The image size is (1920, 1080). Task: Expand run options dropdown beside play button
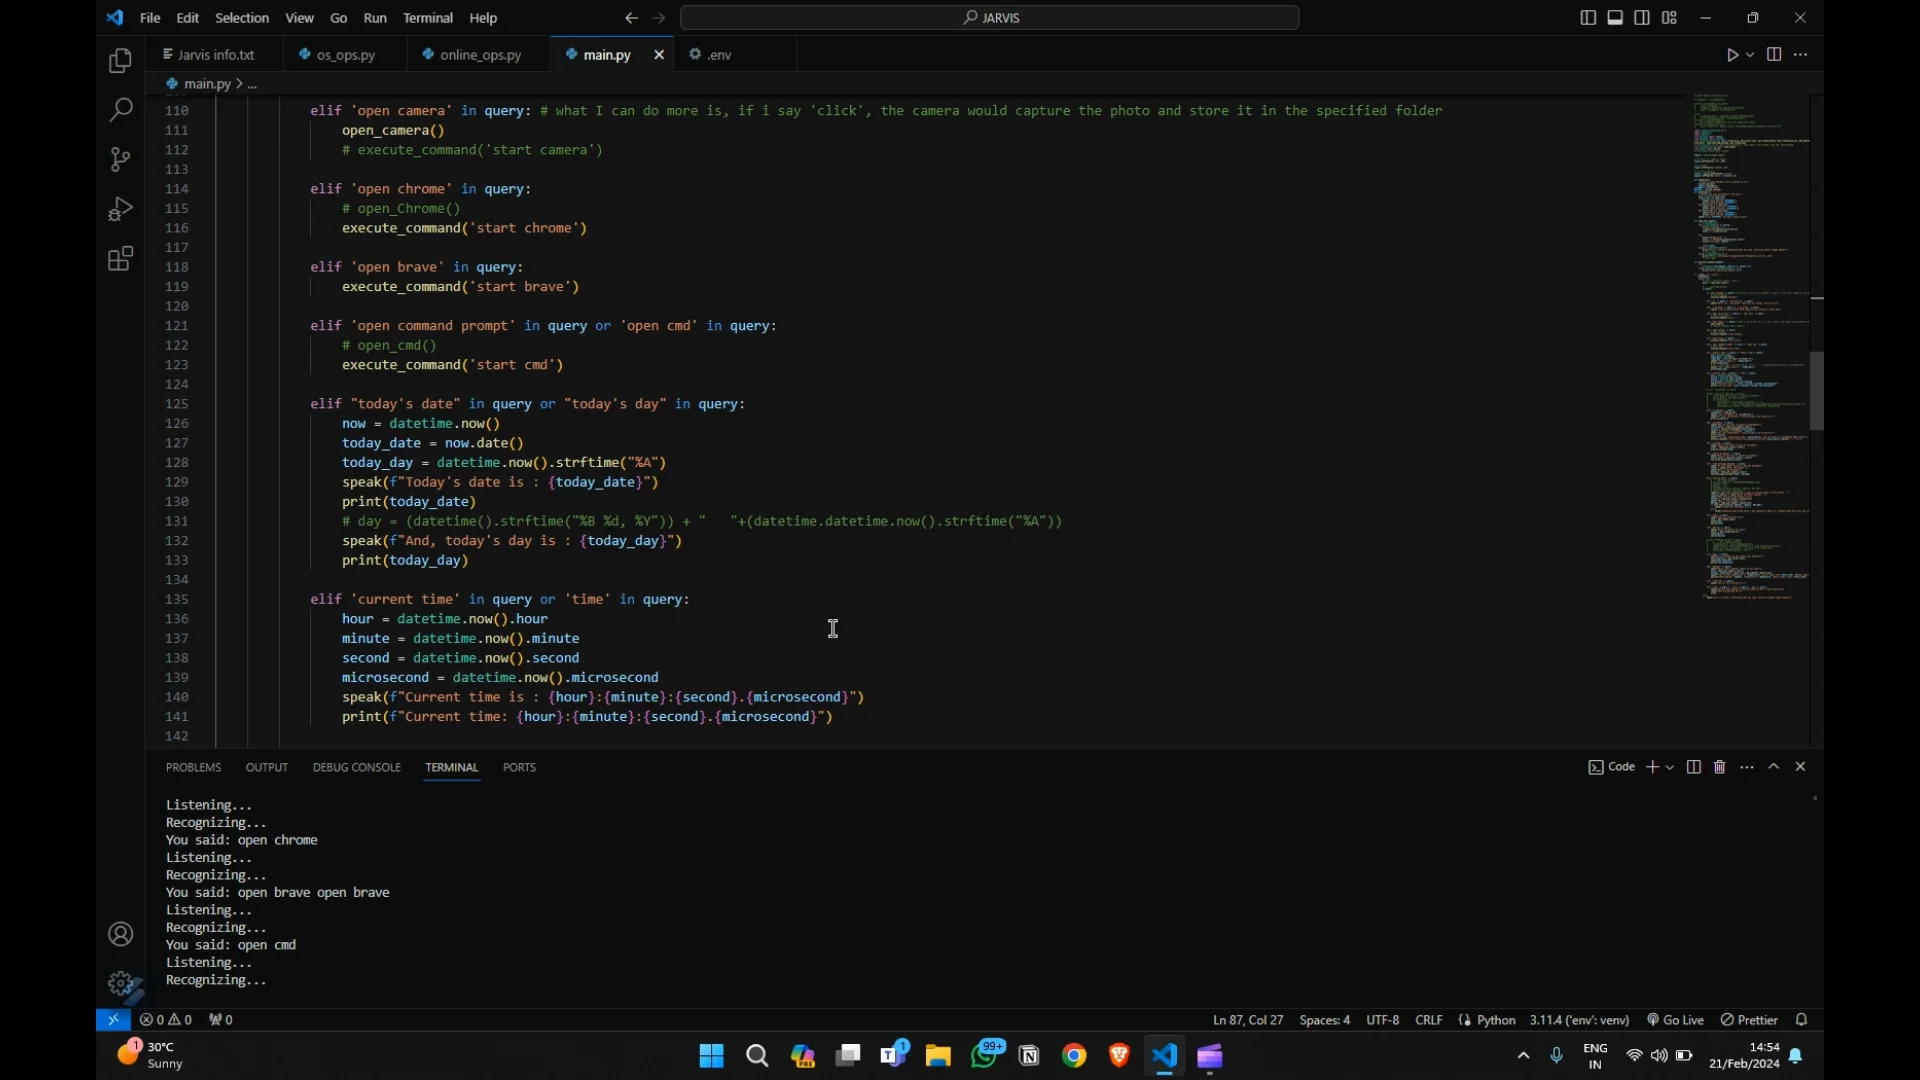tap(1750, 55)
